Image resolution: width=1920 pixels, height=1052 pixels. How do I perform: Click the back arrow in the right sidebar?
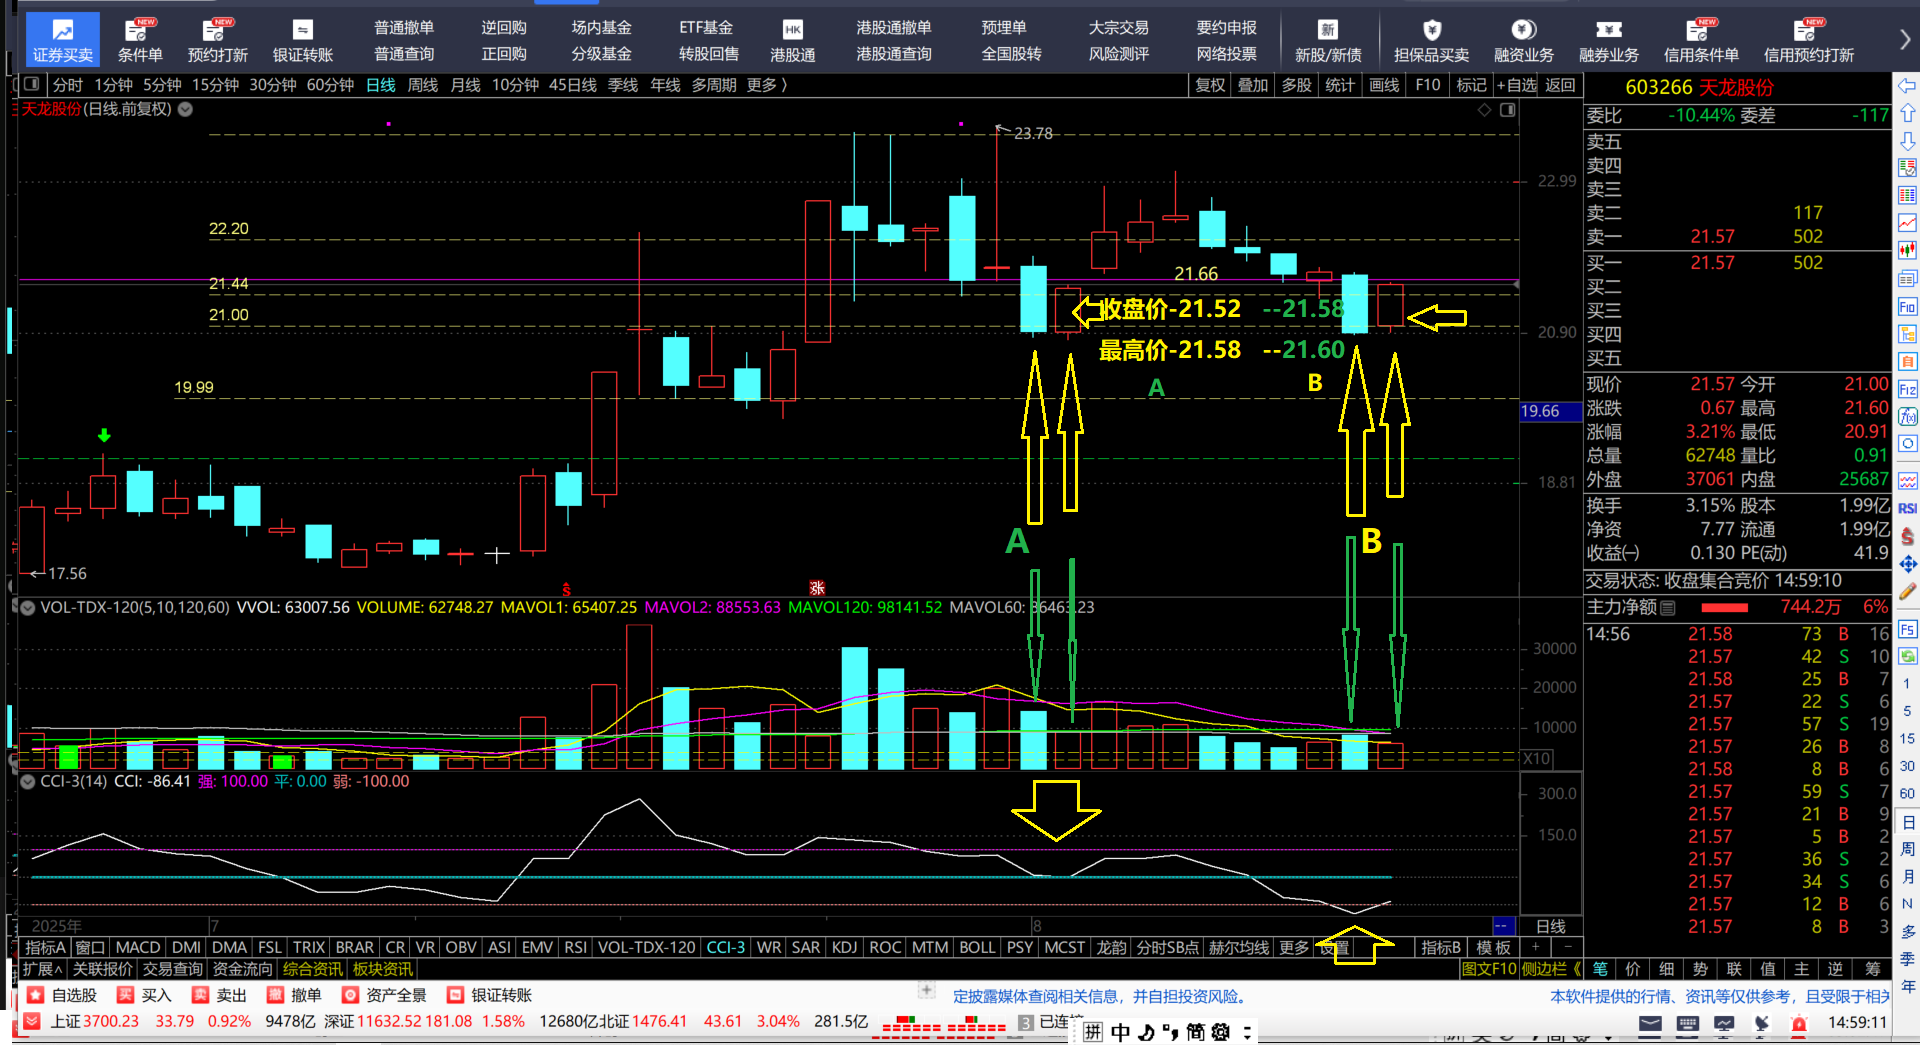[x=1908, y=87]
